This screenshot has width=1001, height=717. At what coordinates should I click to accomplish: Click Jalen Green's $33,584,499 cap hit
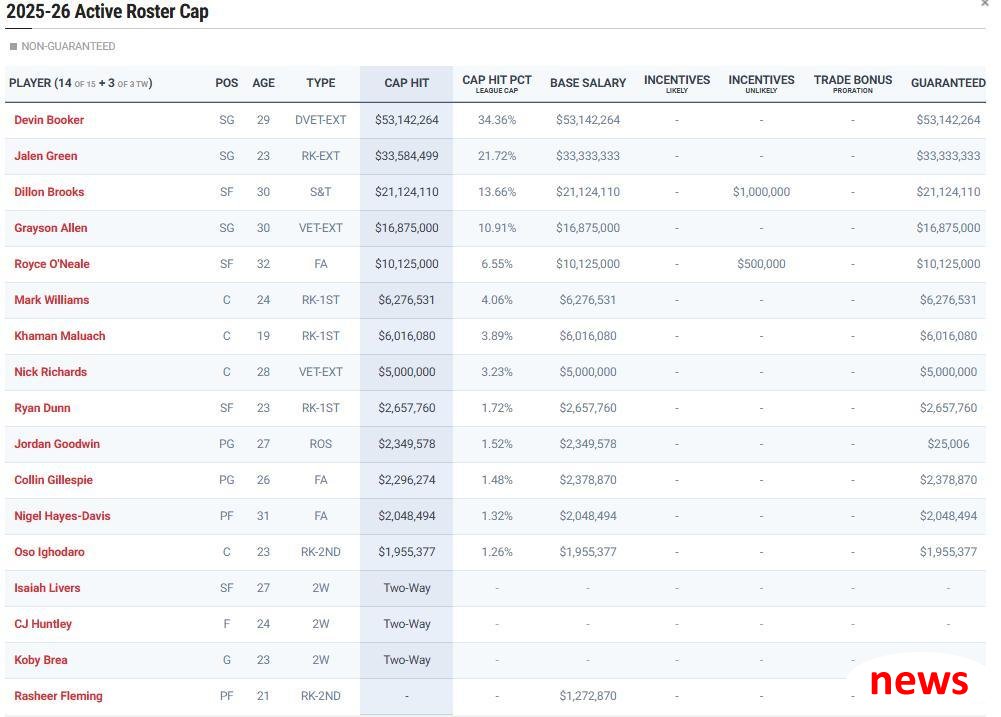pos(407,156)
